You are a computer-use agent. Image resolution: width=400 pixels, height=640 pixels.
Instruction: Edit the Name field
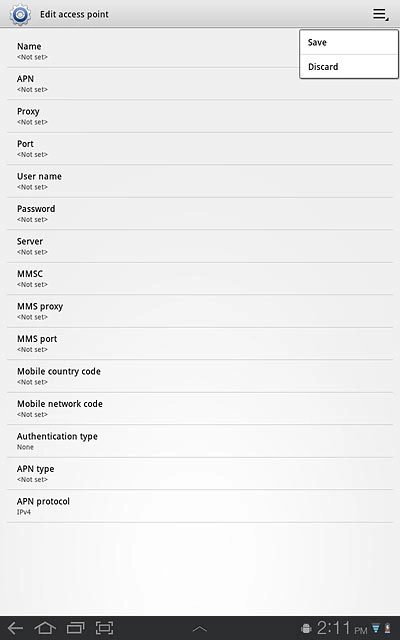[153, 51]
